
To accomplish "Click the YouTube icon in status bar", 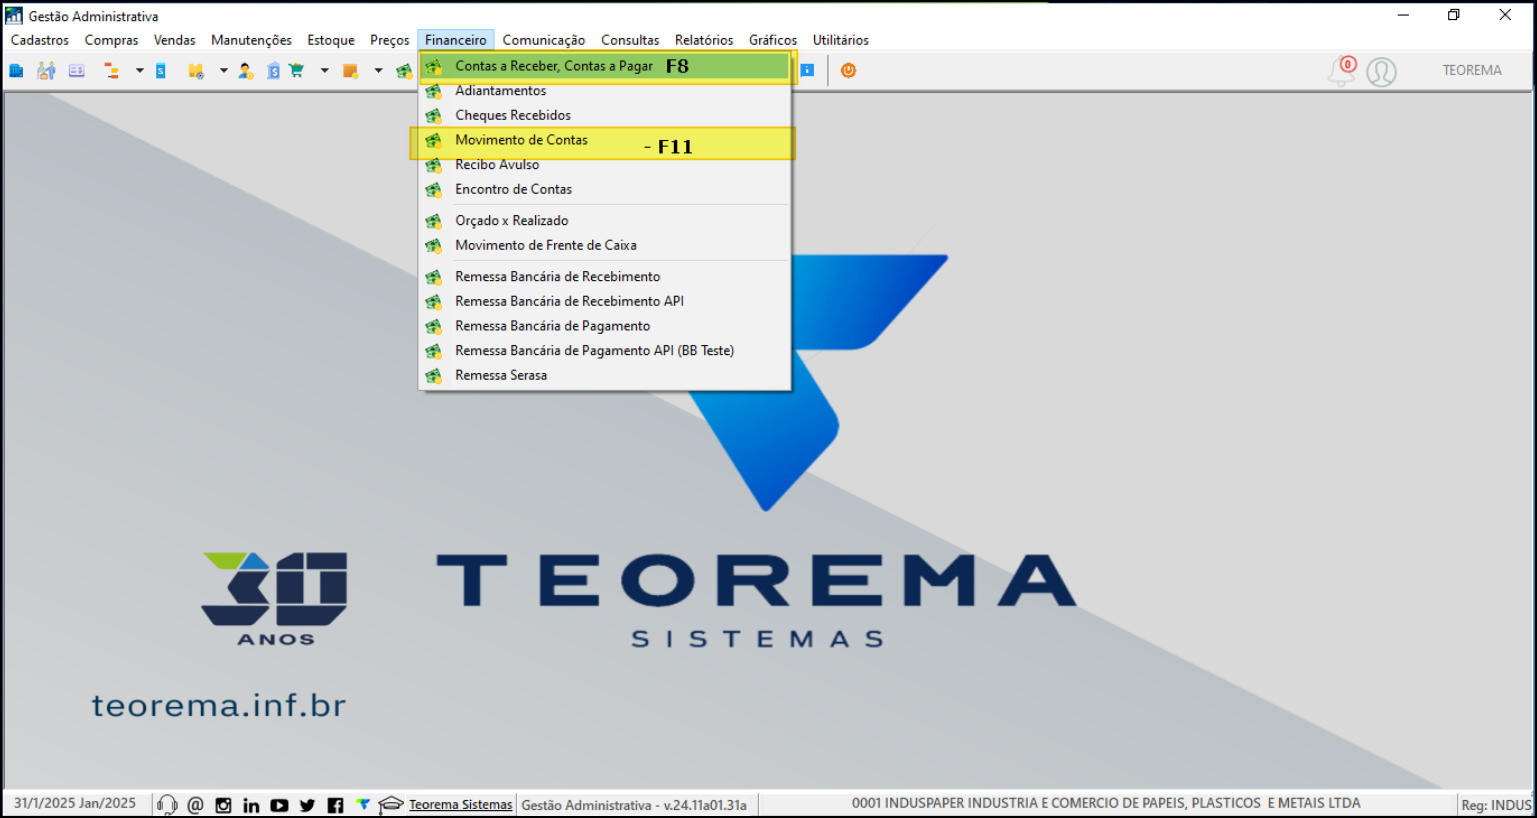I will coord(279,805).
